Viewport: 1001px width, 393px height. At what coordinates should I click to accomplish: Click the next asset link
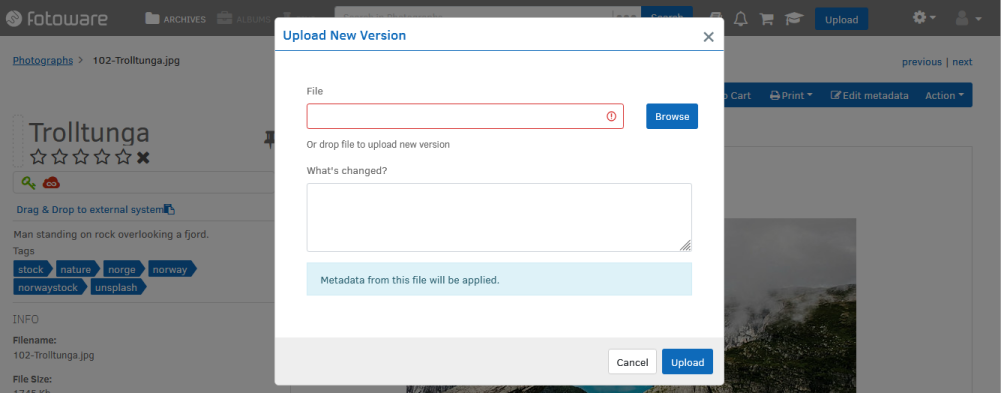click(962, 62)
